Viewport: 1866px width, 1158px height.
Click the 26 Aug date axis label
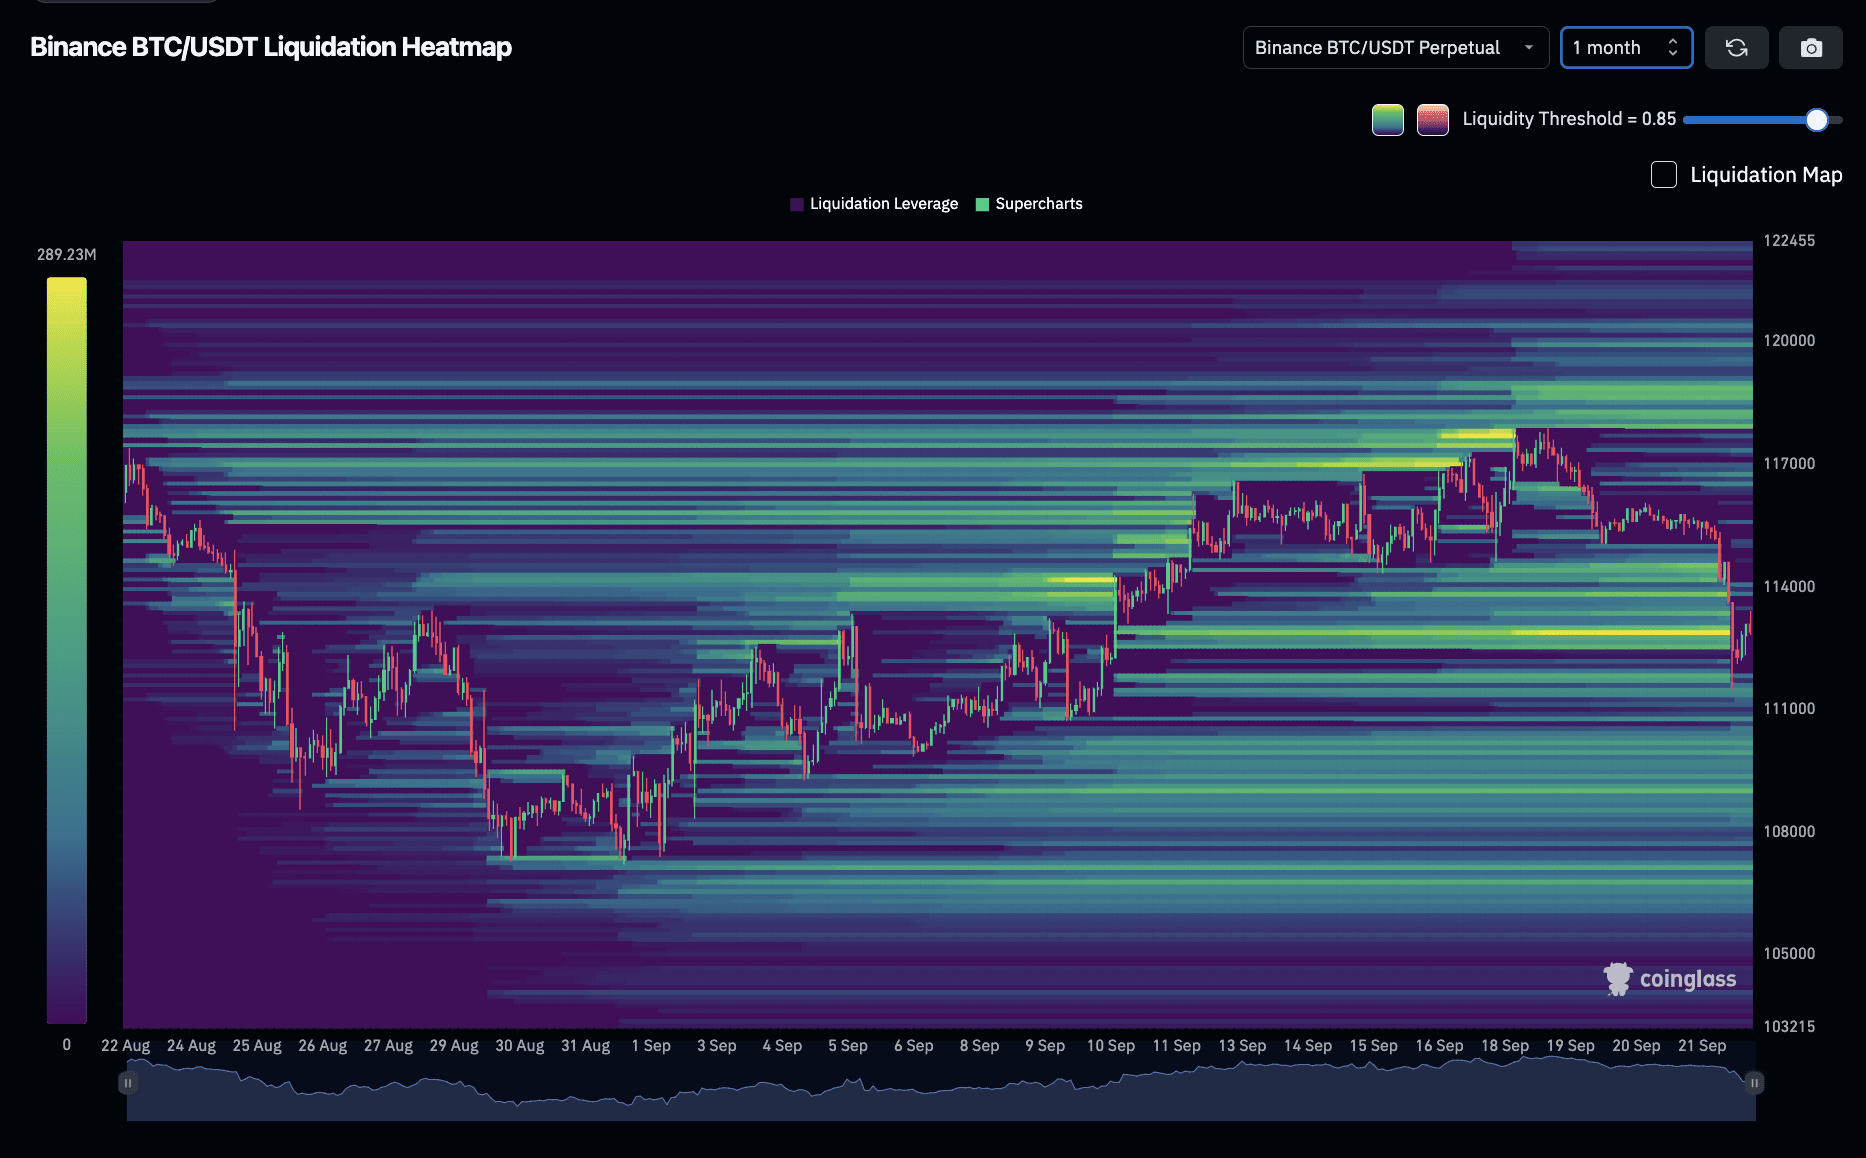pyautogui.click(x=323, y=1046)
